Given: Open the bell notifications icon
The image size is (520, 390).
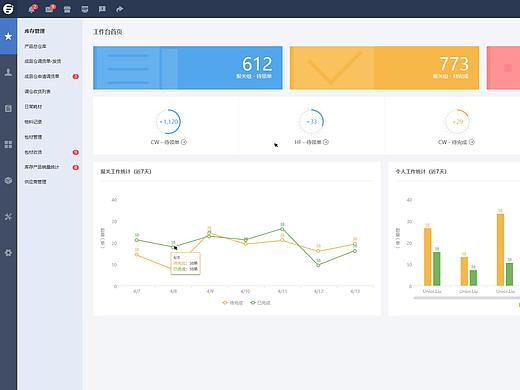Looking at the screenshot, I should (x=32, y=9).
